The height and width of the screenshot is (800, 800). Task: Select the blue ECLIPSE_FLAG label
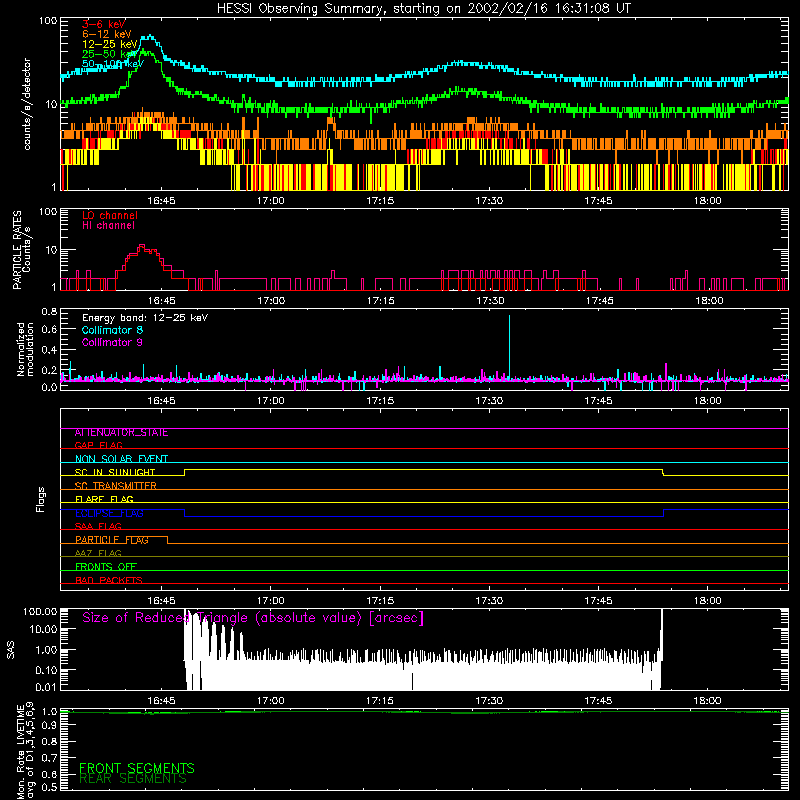click(x=109, y=513)
